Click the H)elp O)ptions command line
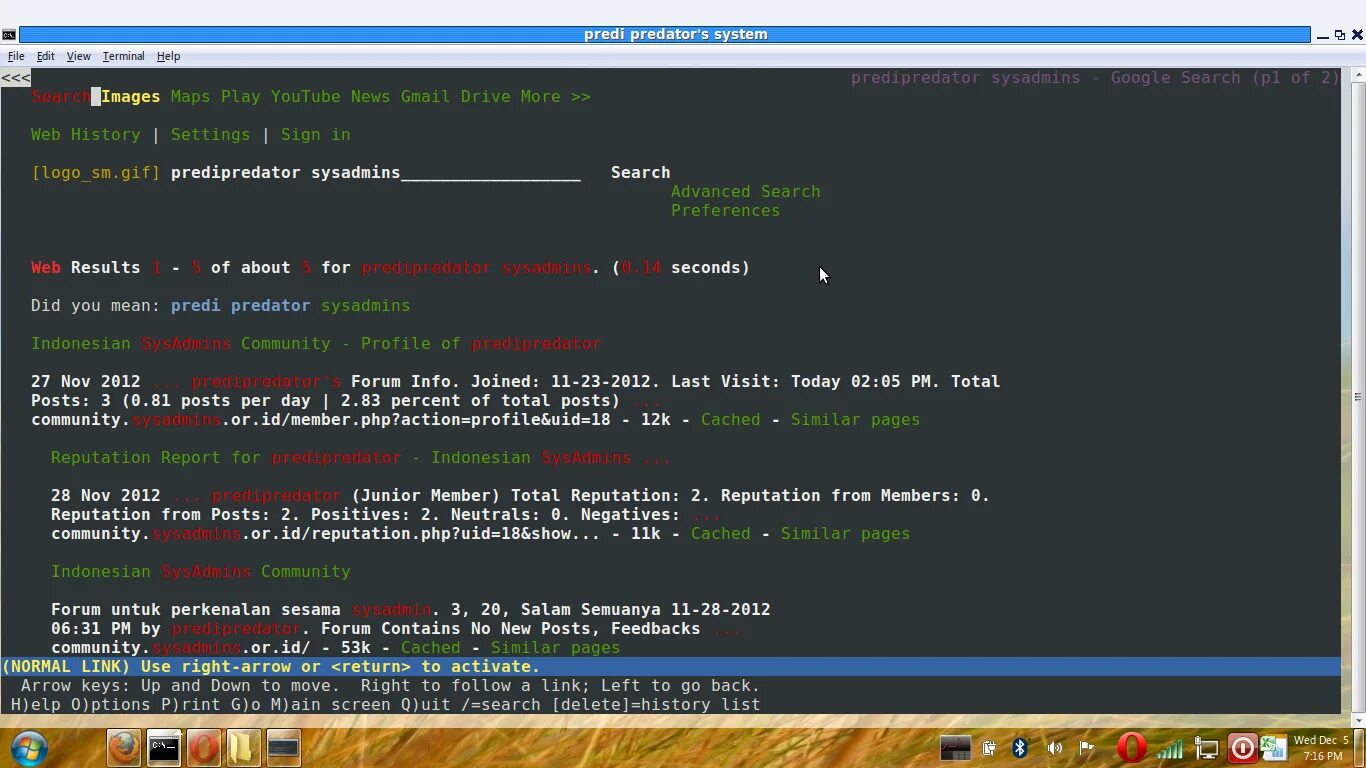This screenshot has width=1366, height=768. pyautogui.click(x=385, y=705)
